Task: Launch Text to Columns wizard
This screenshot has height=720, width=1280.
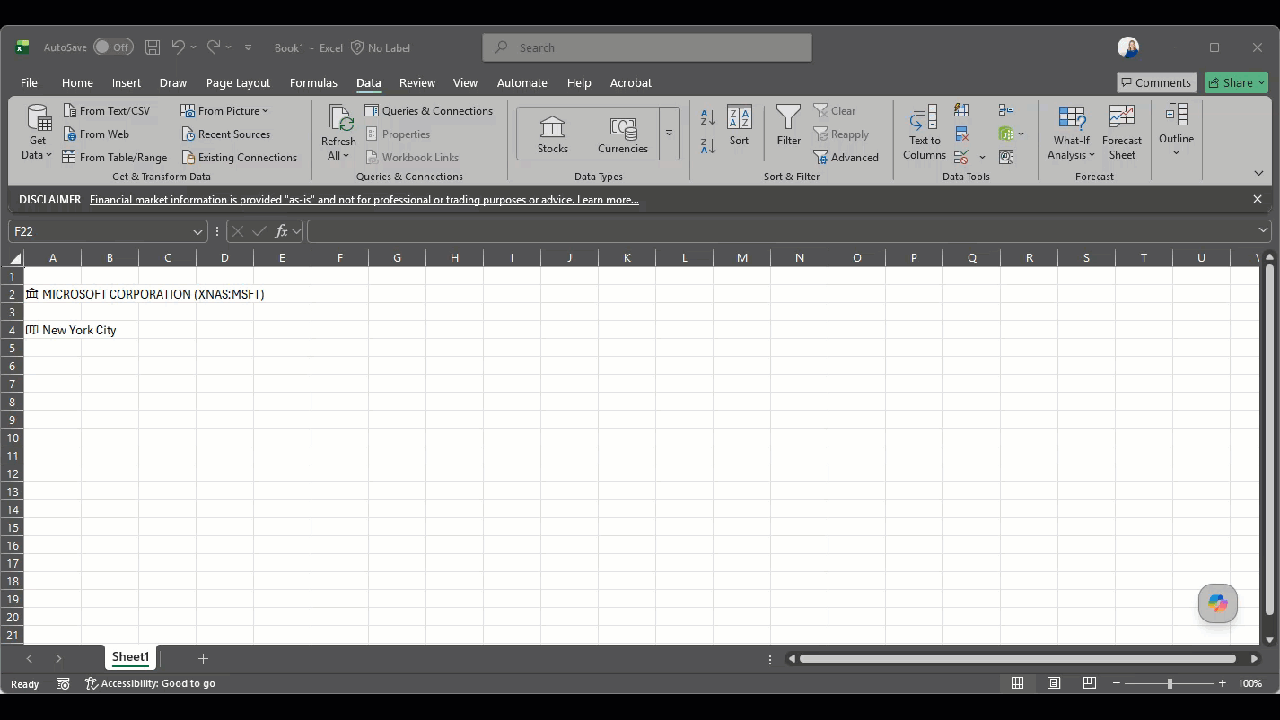Action: point(924,132)
